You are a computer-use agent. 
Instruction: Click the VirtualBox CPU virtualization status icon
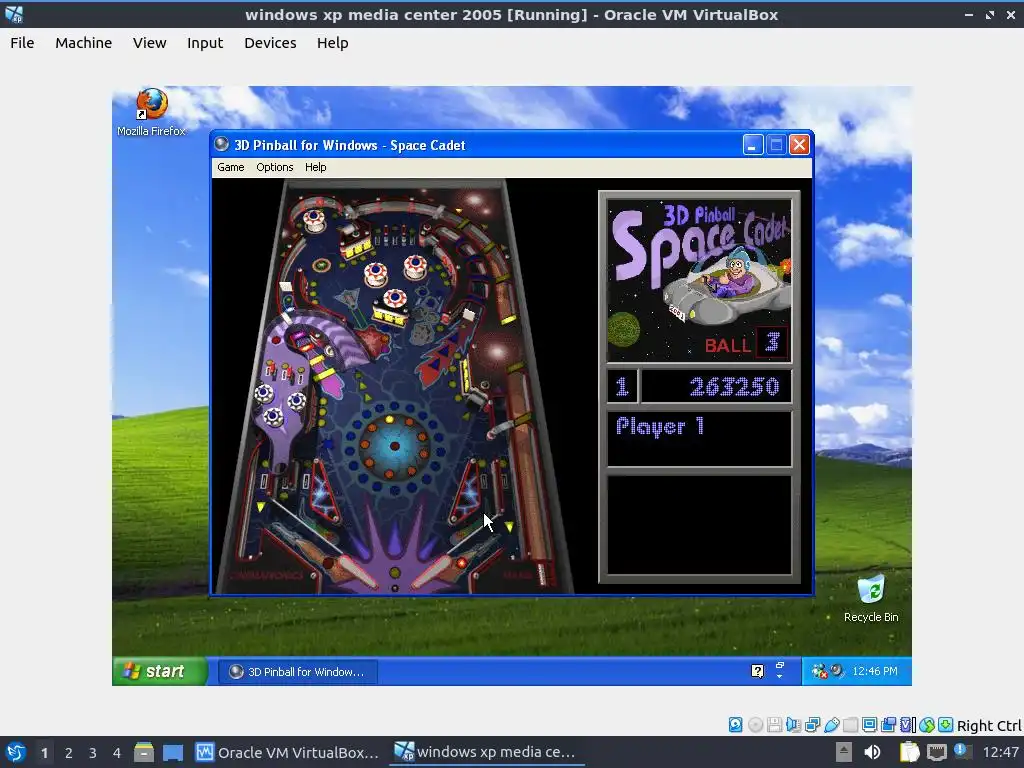coord(908,725)
